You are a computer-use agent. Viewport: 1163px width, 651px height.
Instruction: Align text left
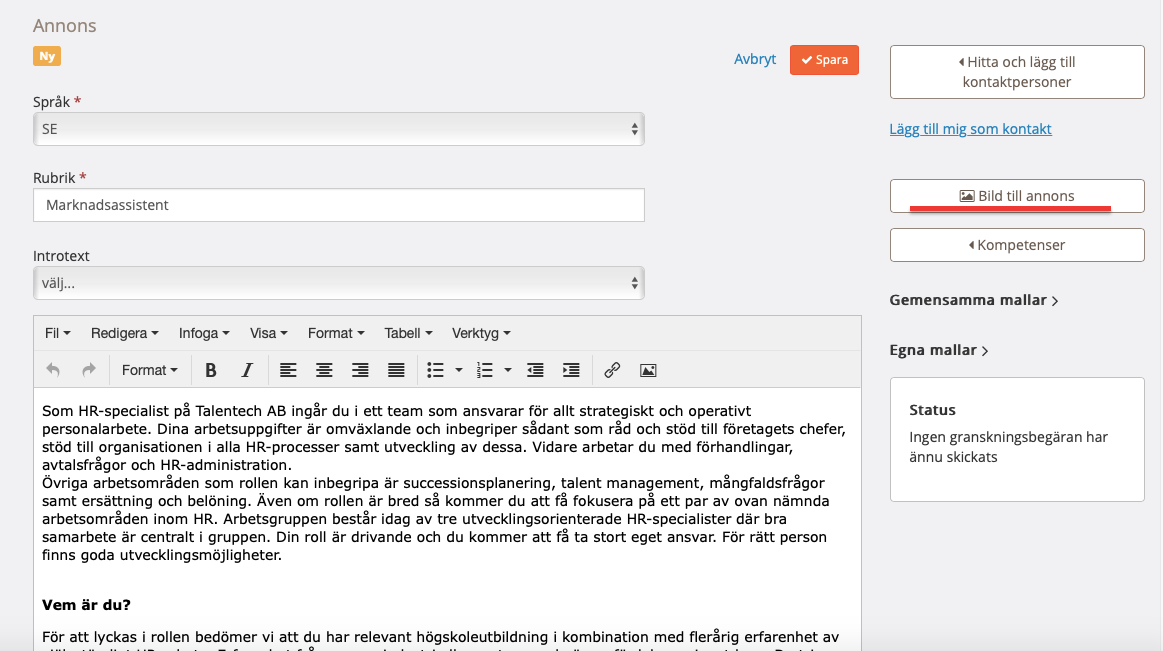coord(288,370)
